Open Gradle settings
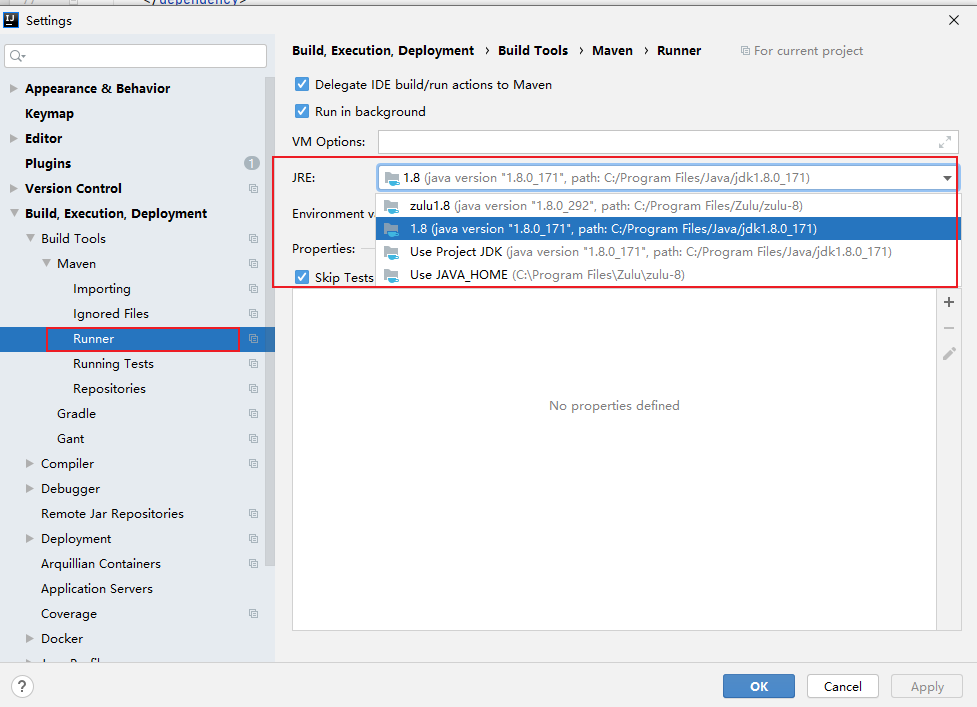The width and height of the screenshot is (977, 707). pos(77,414)
